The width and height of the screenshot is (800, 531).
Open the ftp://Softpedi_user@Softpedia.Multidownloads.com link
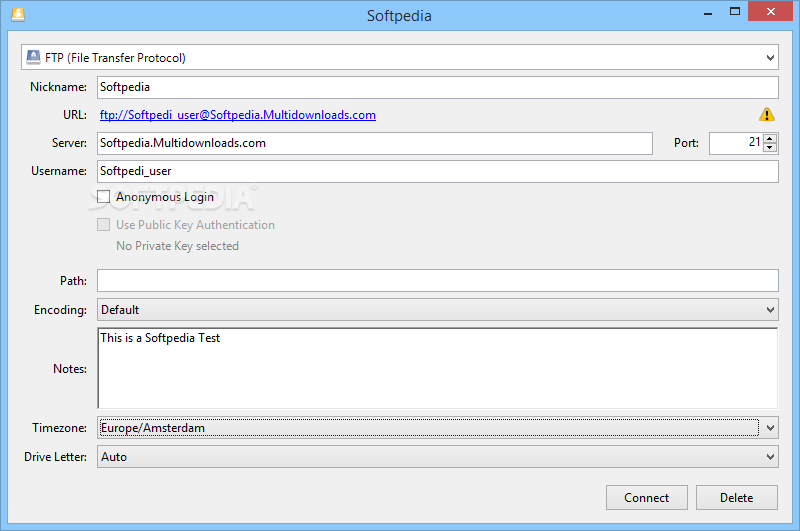click(x=238, y=115)
